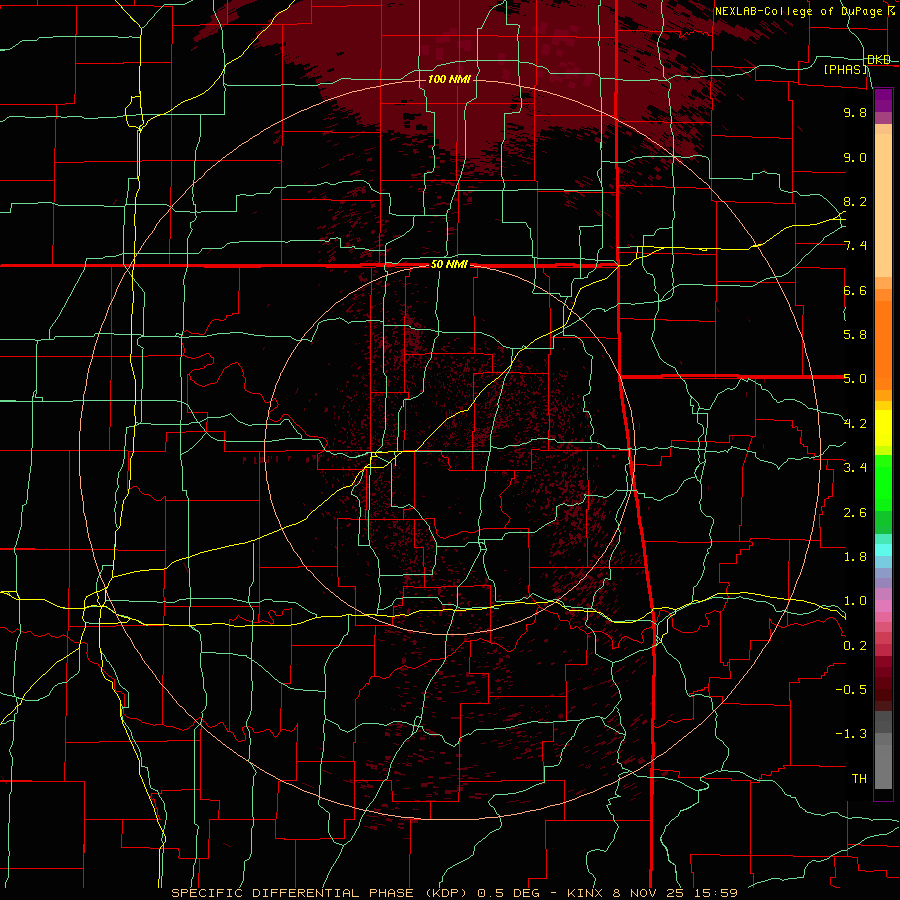Image resolution: width=900 pixels, height=900 pixels.
Task: Click the orange swatch in the color bar
Action: point(883,345)
